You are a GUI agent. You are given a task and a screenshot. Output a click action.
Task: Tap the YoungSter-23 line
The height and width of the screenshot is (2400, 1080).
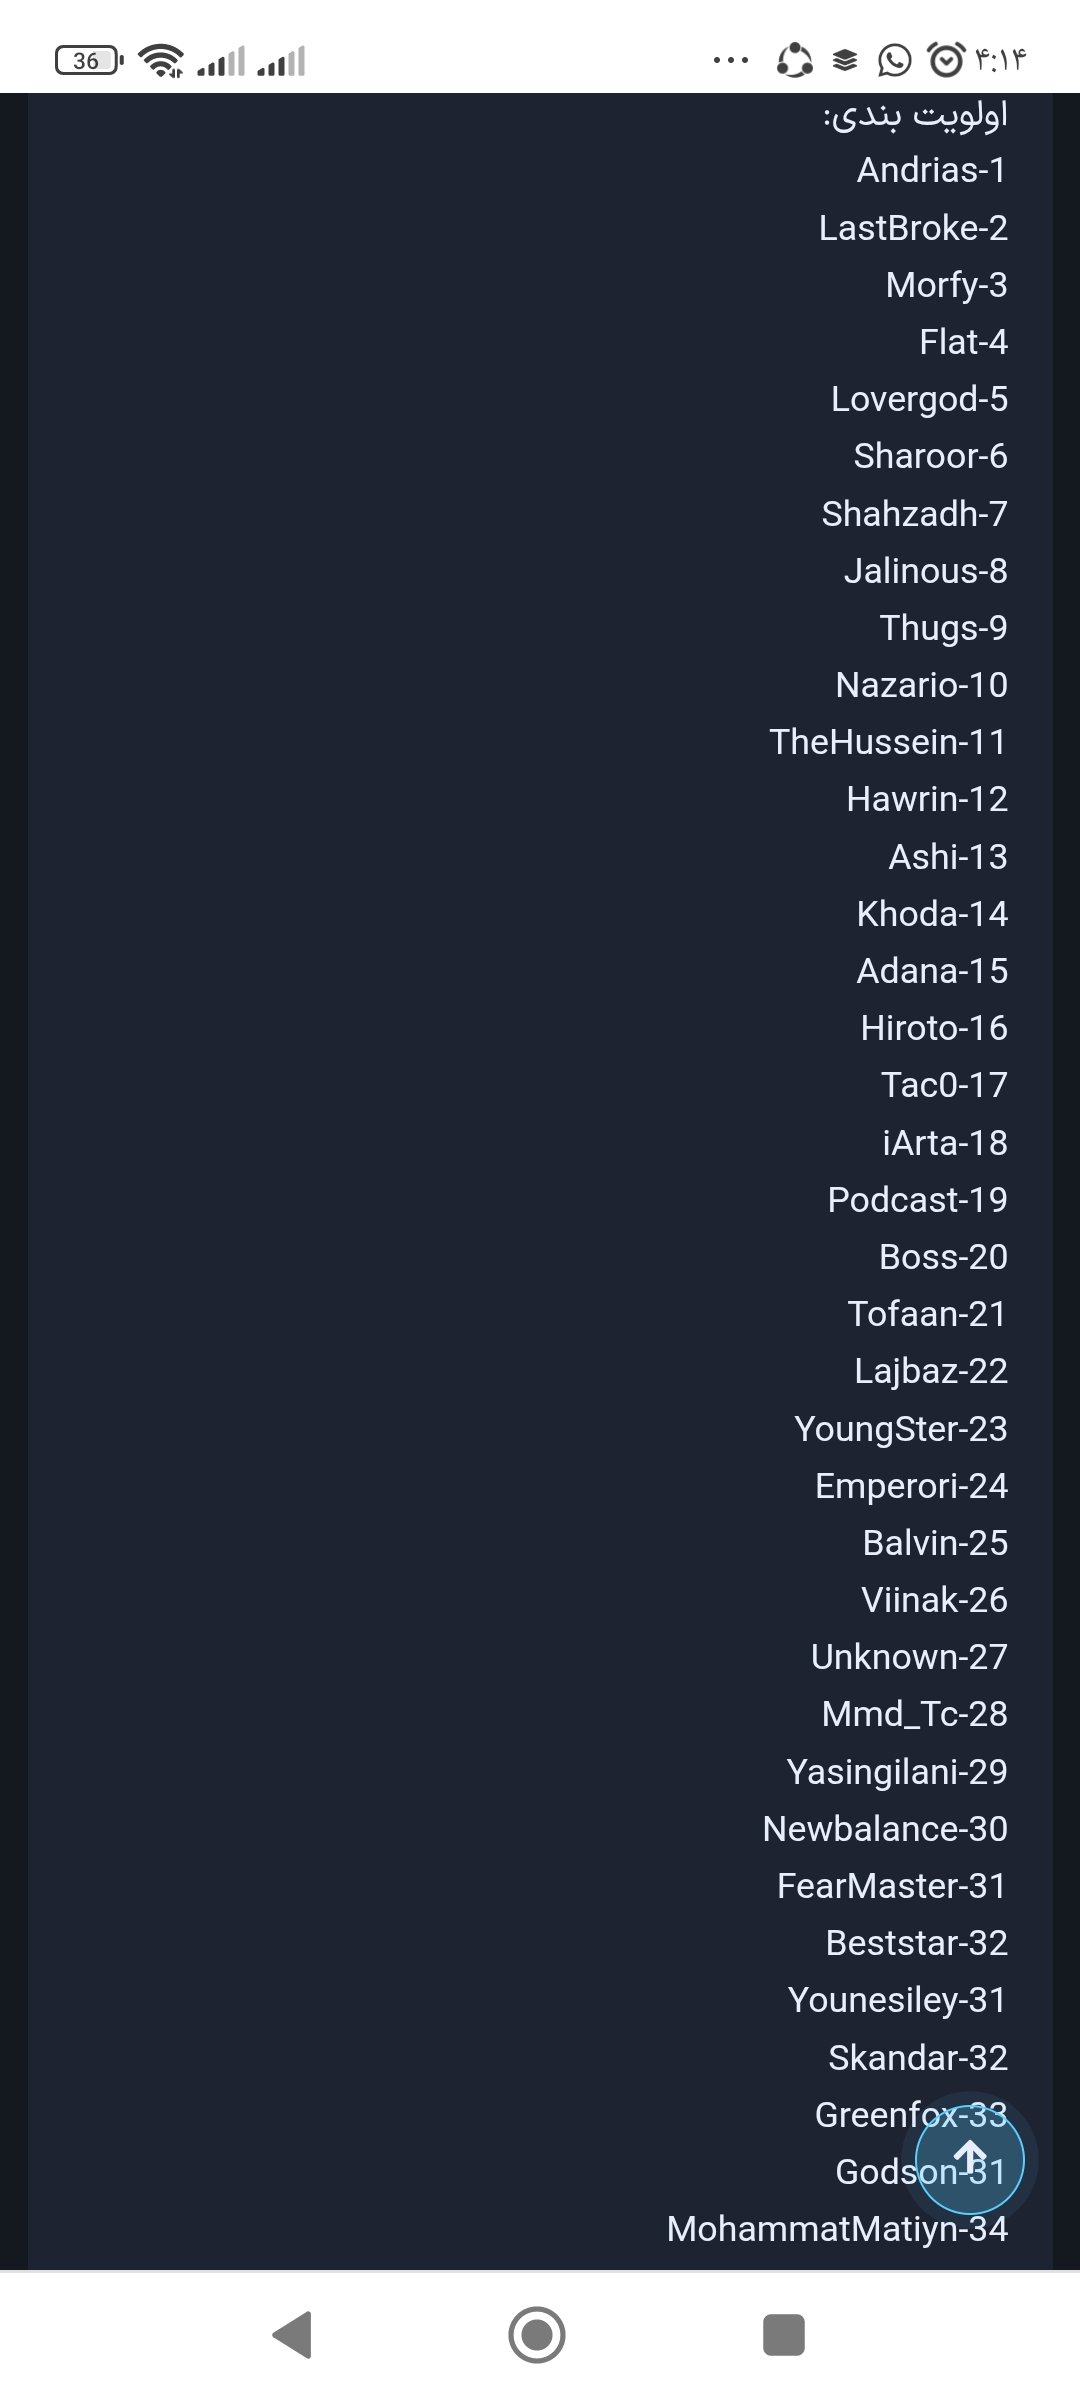point(901,1429)
